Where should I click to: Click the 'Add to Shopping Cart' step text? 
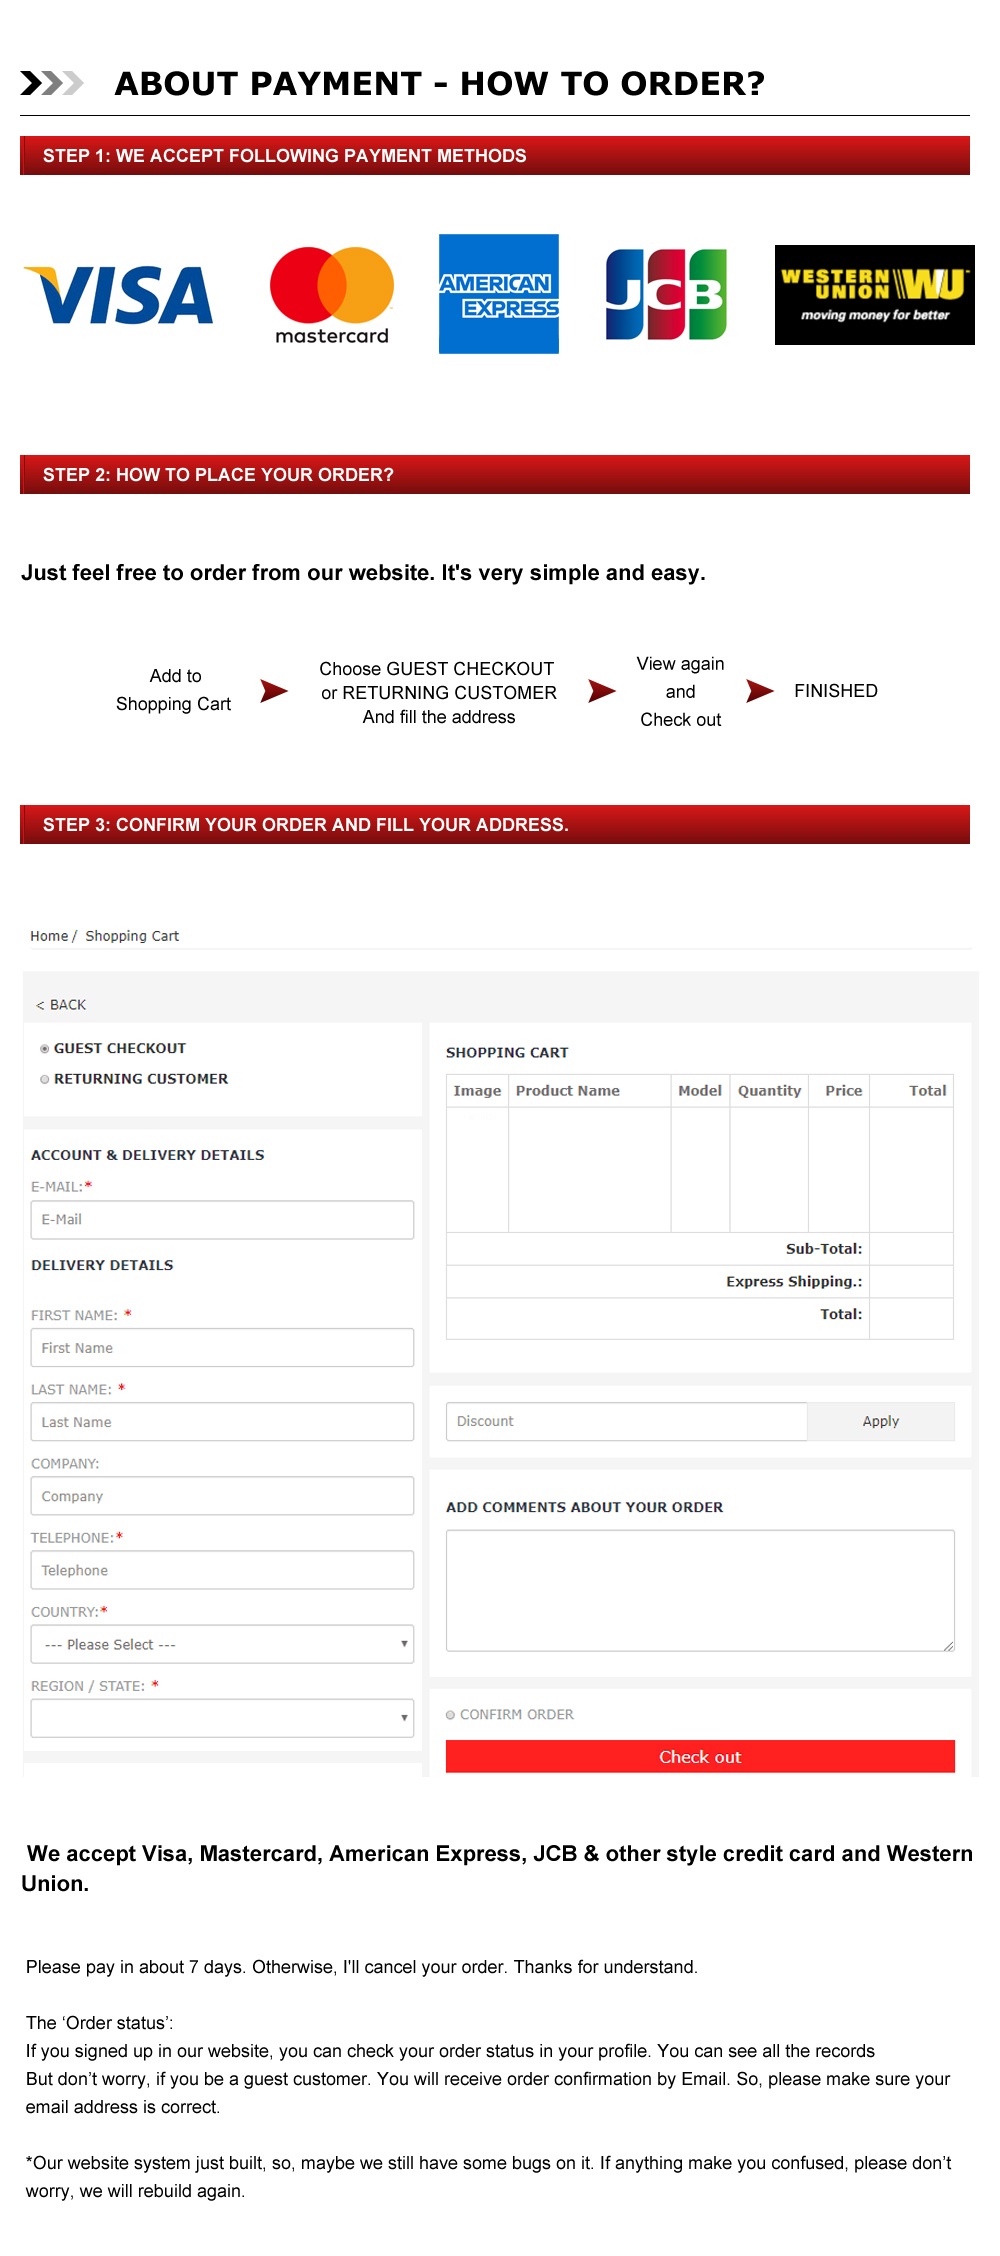click(174, 690)
